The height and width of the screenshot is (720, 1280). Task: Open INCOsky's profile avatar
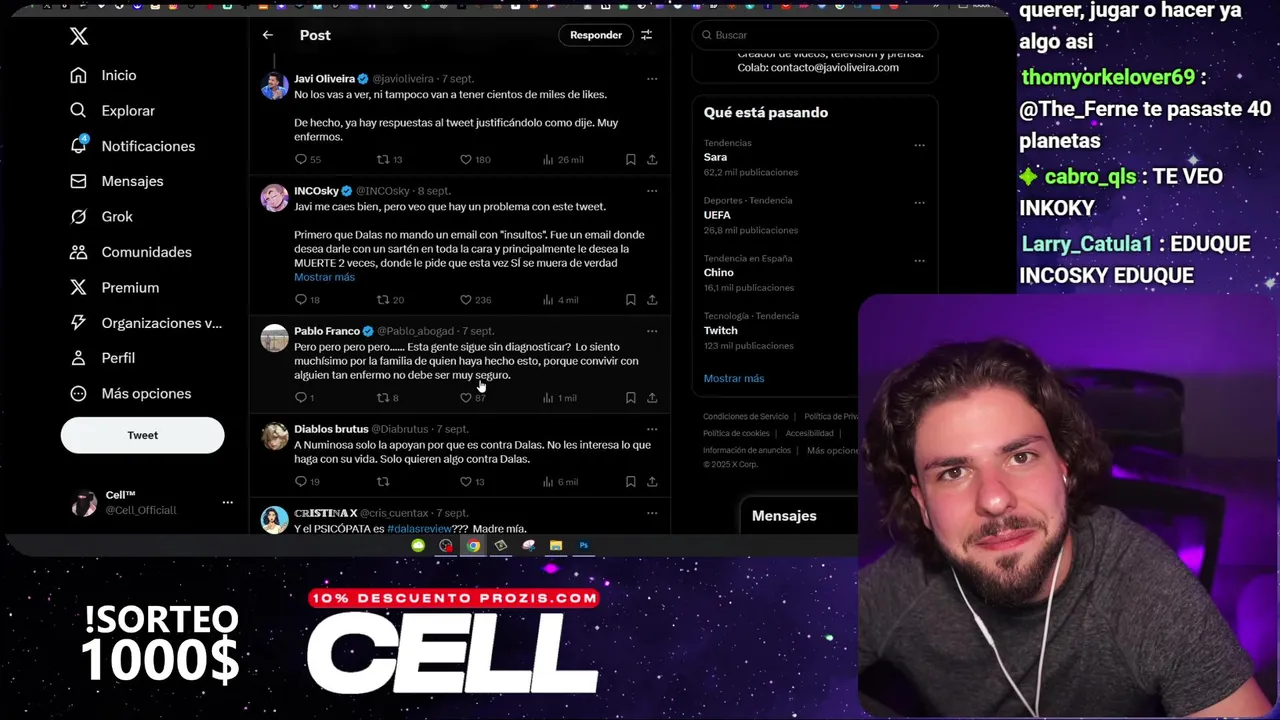tap(275, 198)
